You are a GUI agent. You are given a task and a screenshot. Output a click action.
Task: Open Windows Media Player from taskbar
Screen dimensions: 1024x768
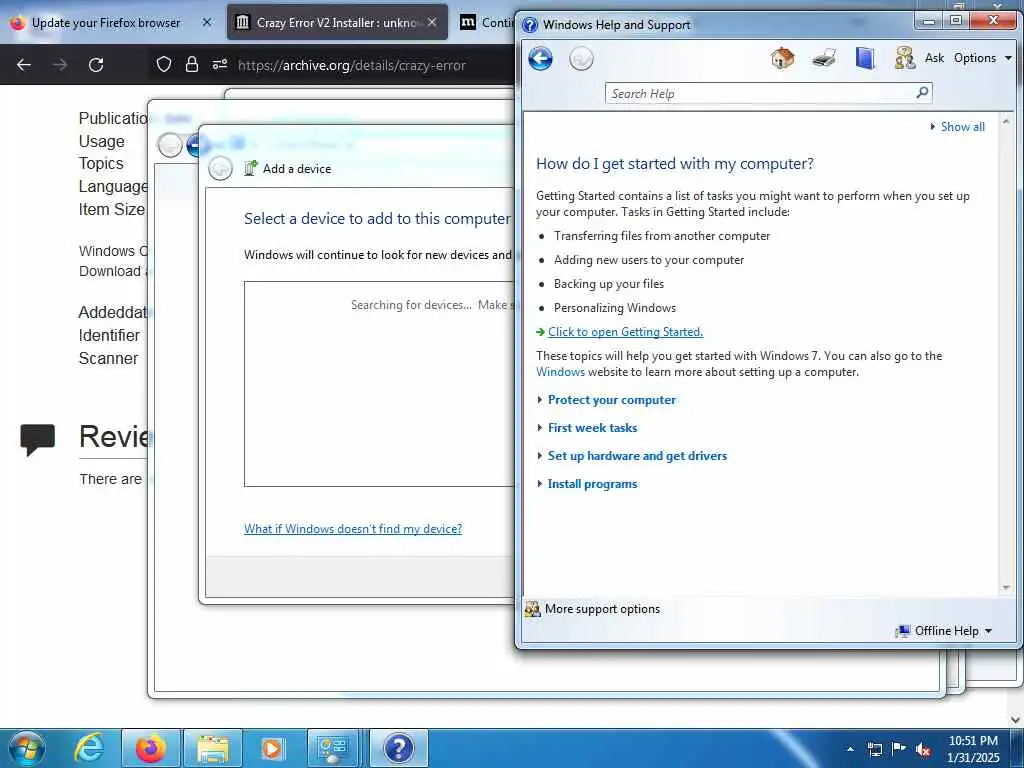[272, 748]
